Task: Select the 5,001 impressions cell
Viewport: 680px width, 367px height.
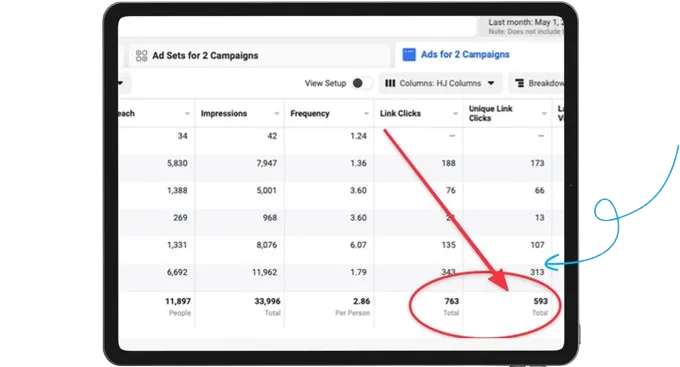Action: pyautogui.click(x=266, y=190)
